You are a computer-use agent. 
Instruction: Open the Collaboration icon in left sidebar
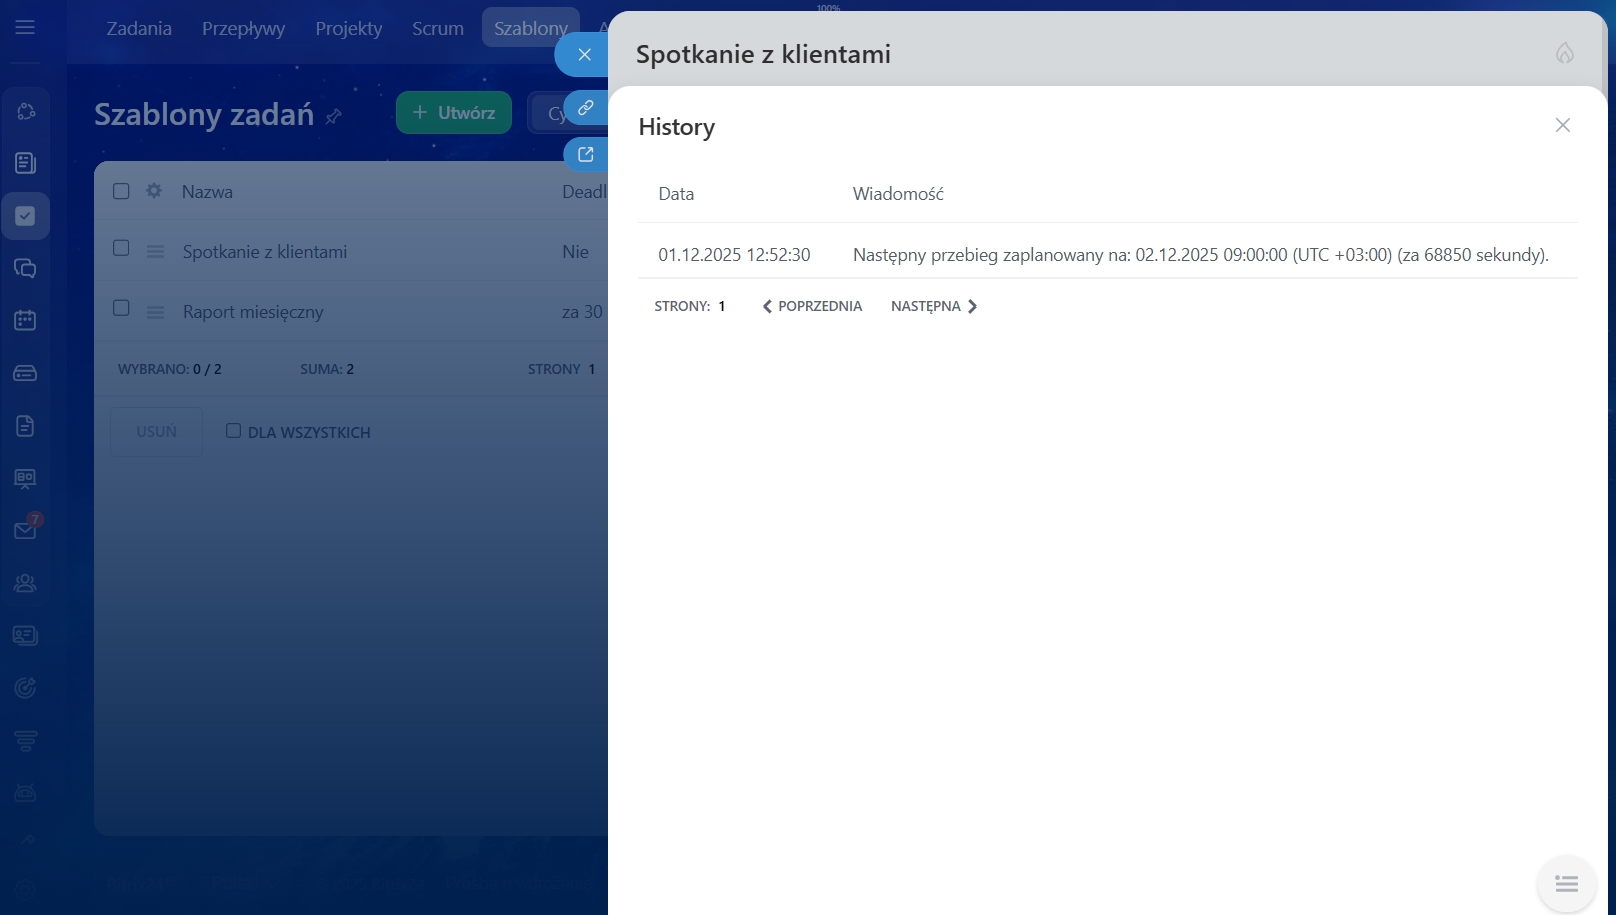pyautogui.click(x=25, y=111)
